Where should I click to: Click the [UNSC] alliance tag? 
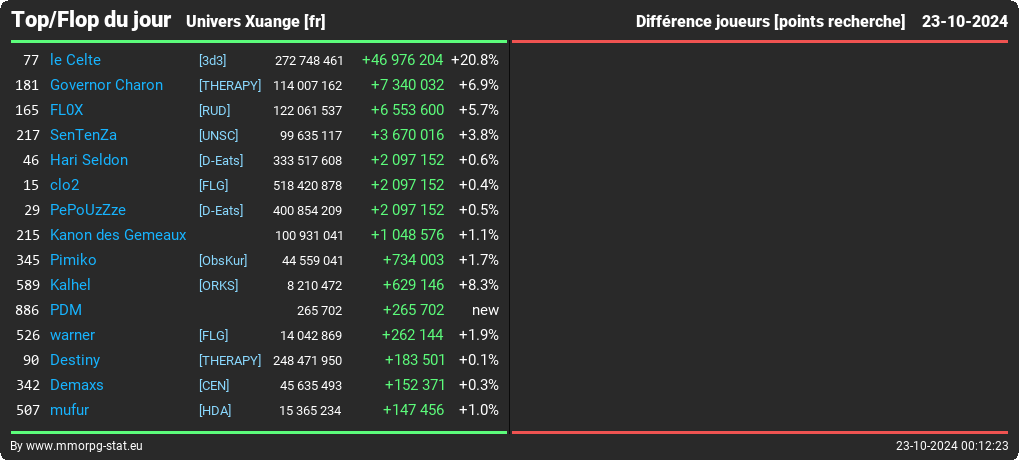pos(218,136)
